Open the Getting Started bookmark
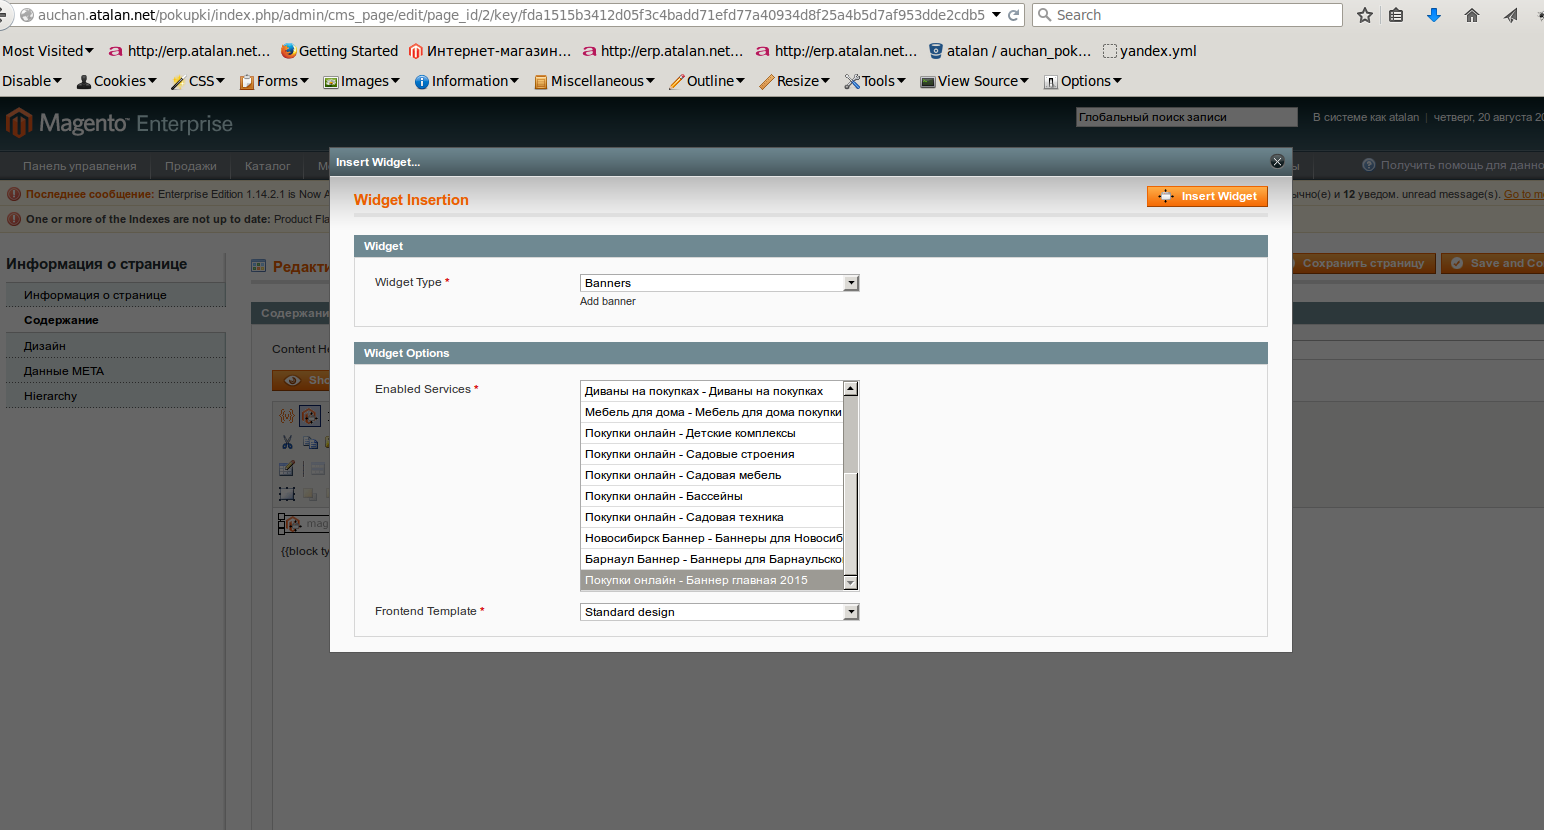 pyautogui.click(x=339, y=51)
